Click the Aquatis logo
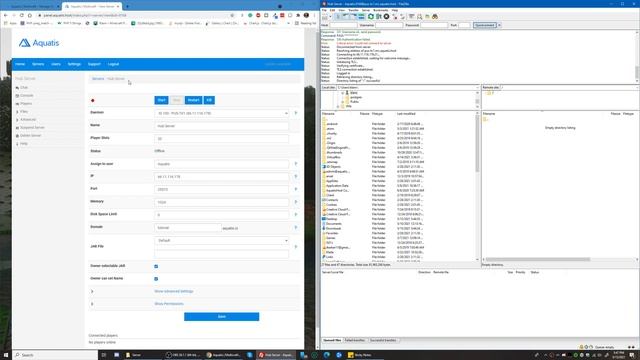This screenshot has height=360, width=640. [39, 43]
